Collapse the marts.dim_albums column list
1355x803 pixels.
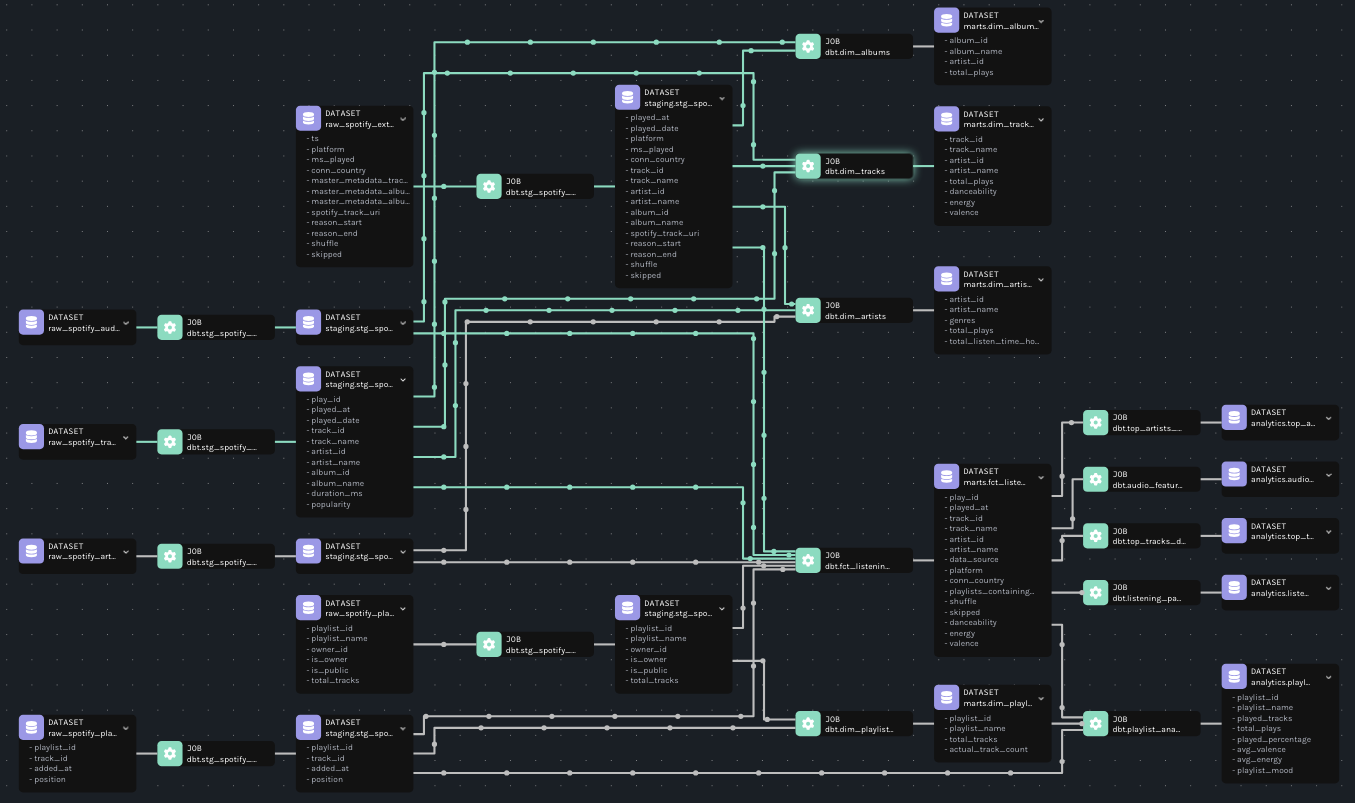point(1041,20)
